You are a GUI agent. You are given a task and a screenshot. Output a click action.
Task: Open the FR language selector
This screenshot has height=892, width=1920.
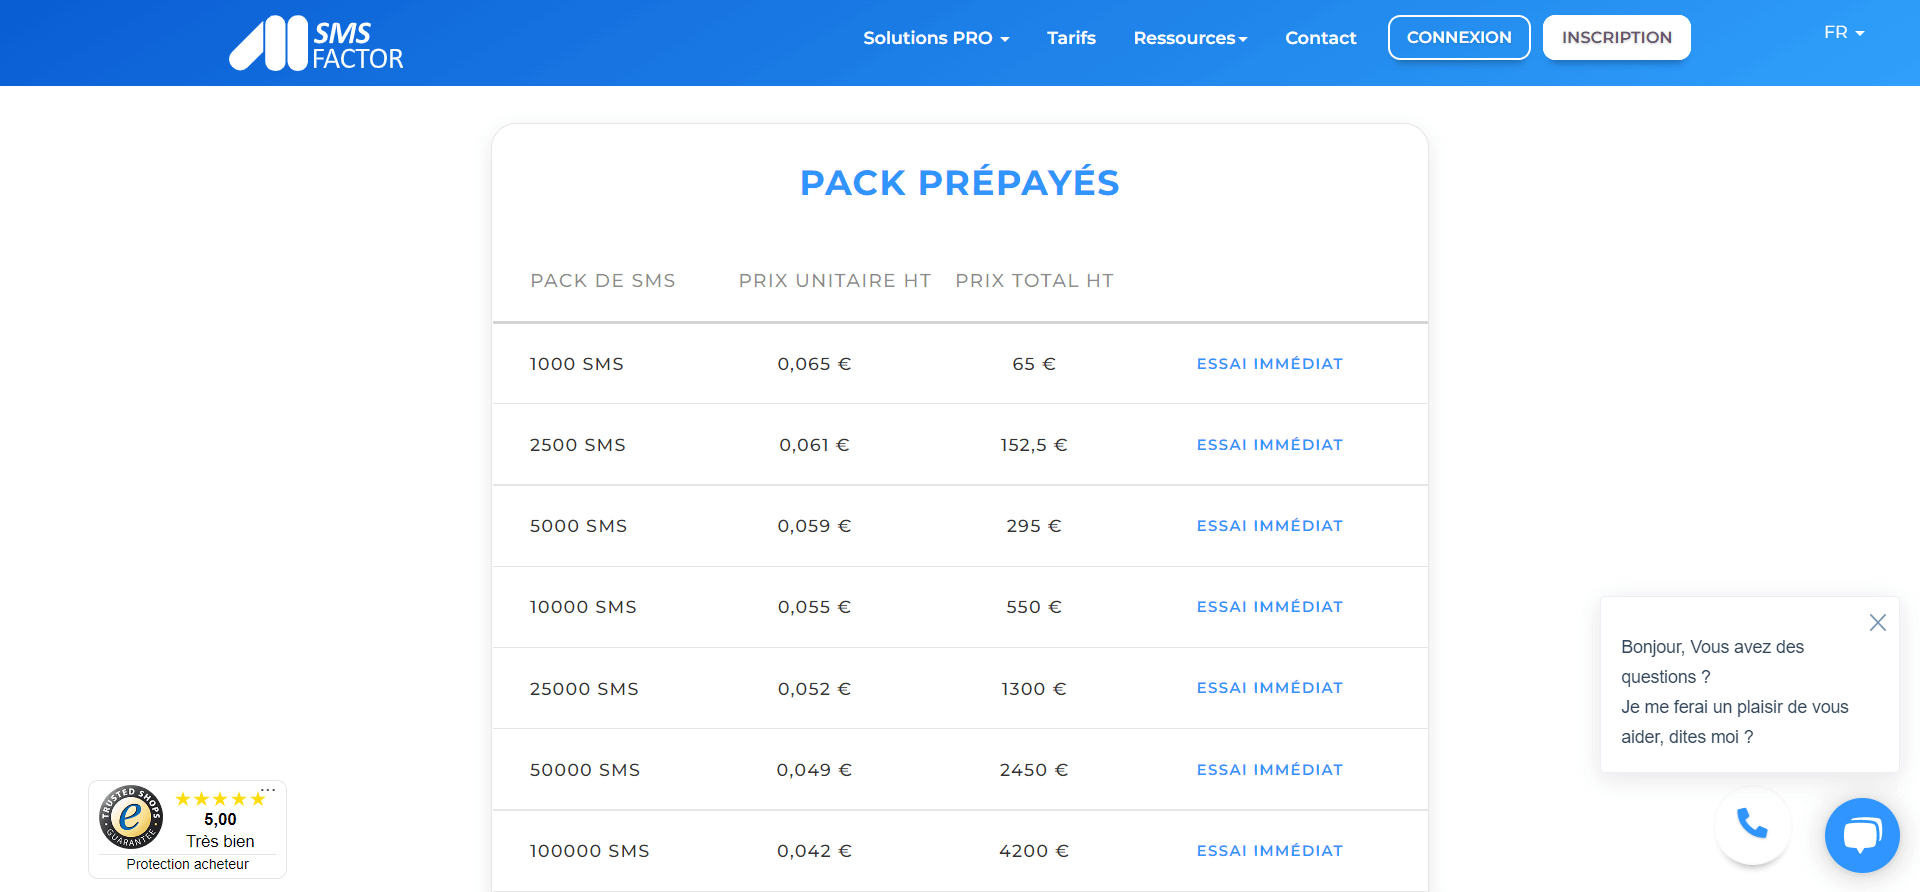(1843, 33)
